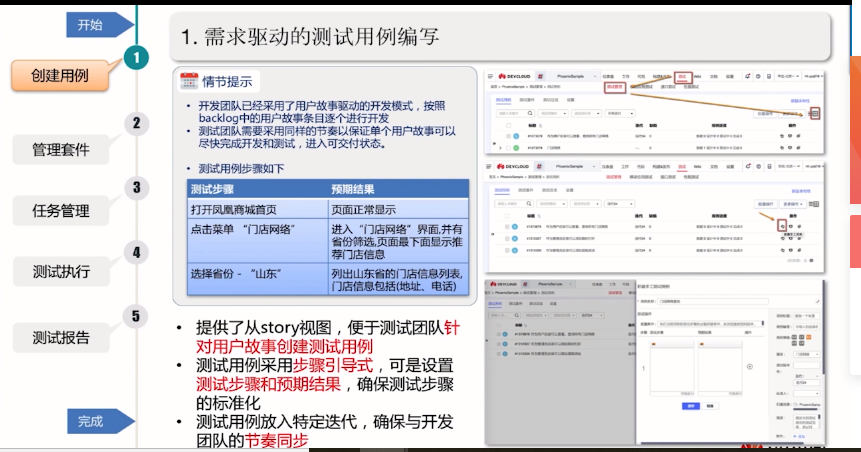Click 创建用例 step label
The height and width of the screenshot is (452, 861).
pos(60,75)
